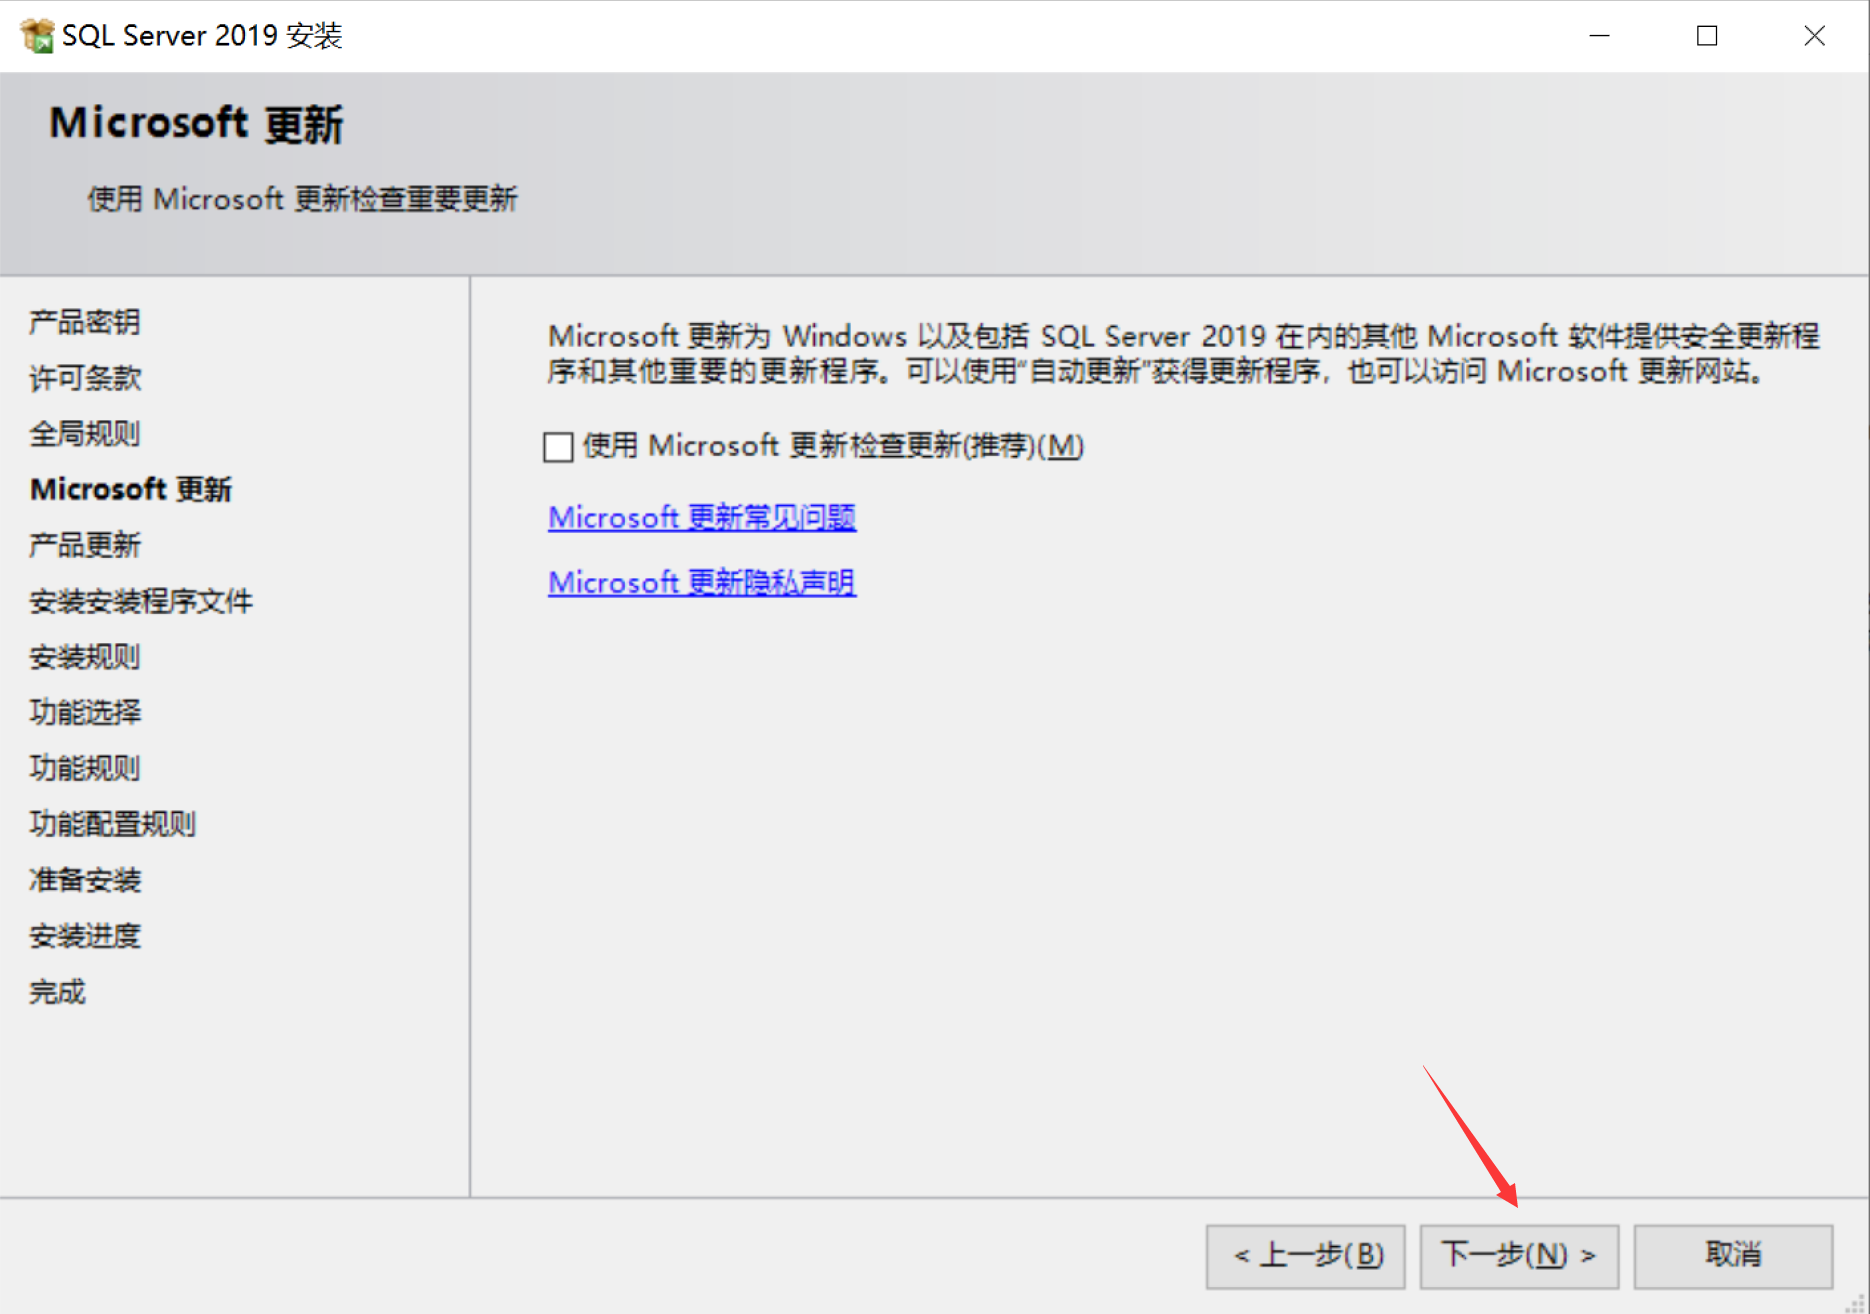The height and width of the screenshot is (1314, 1870).
Task: Enable 使用 Microsoft 更新检查更新 checkbox
Action: pos(558,446)
